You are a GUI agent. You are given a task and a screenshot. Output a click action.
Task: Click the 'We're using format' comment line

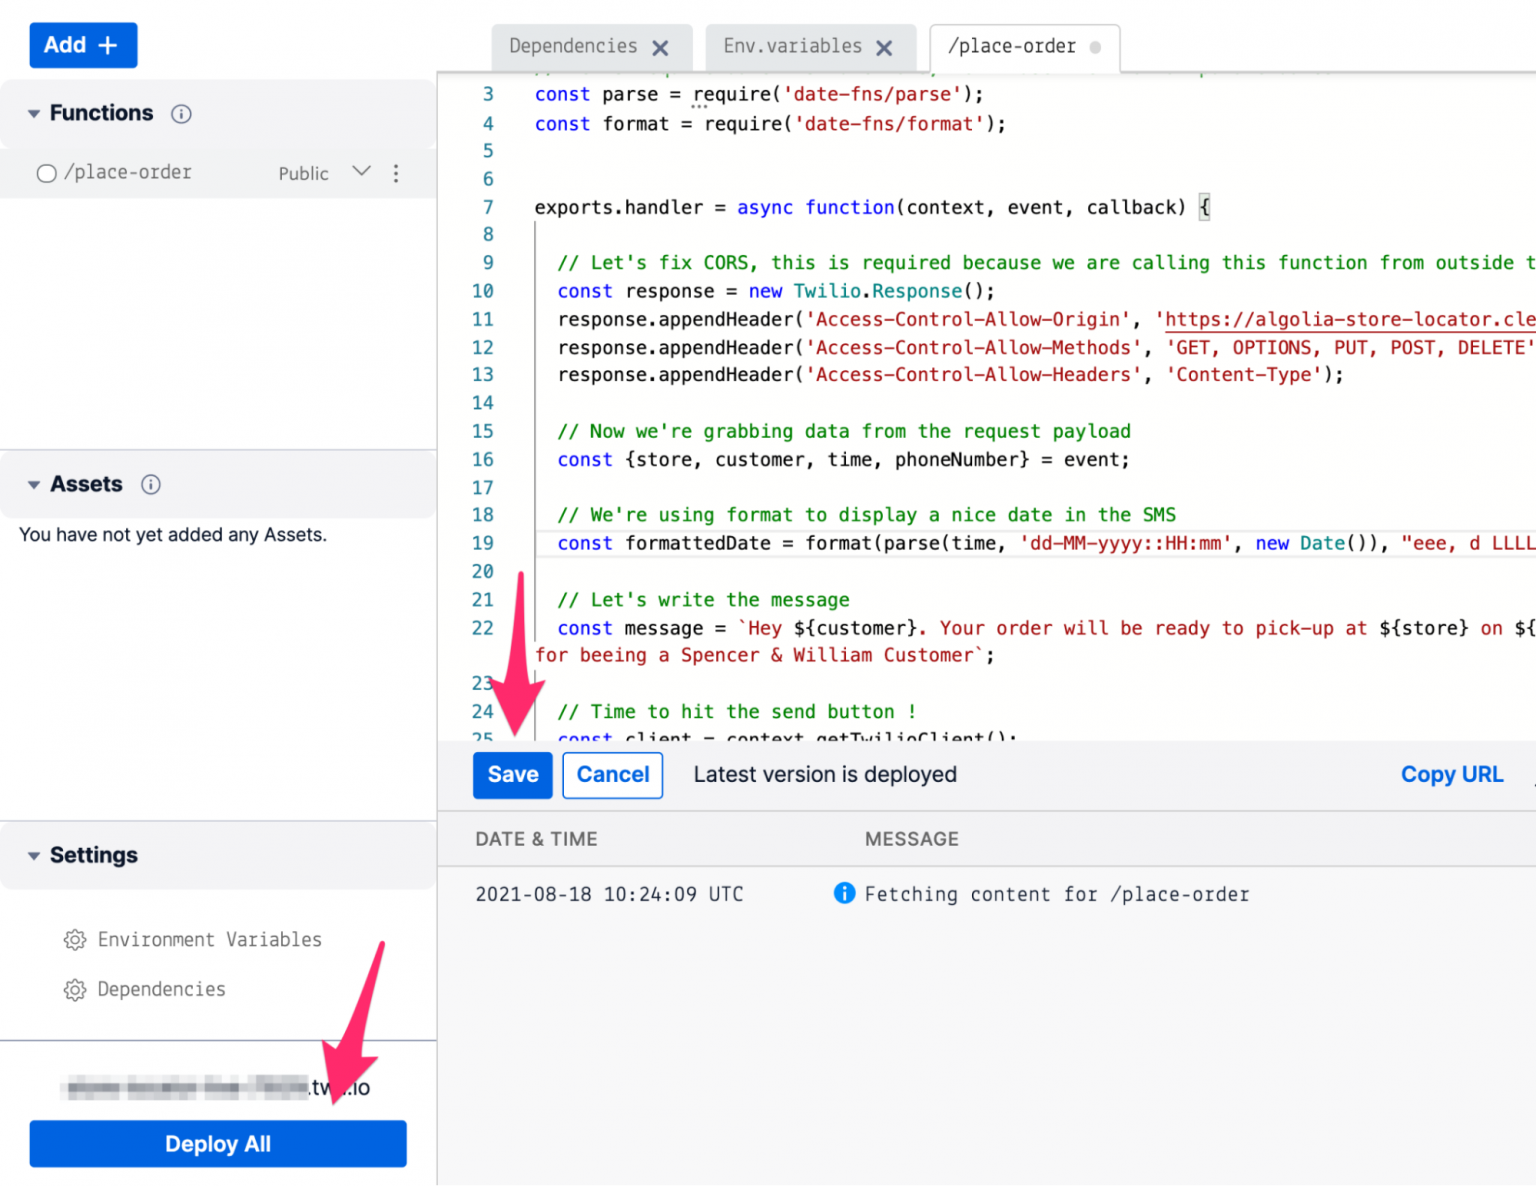coord(867,515)
